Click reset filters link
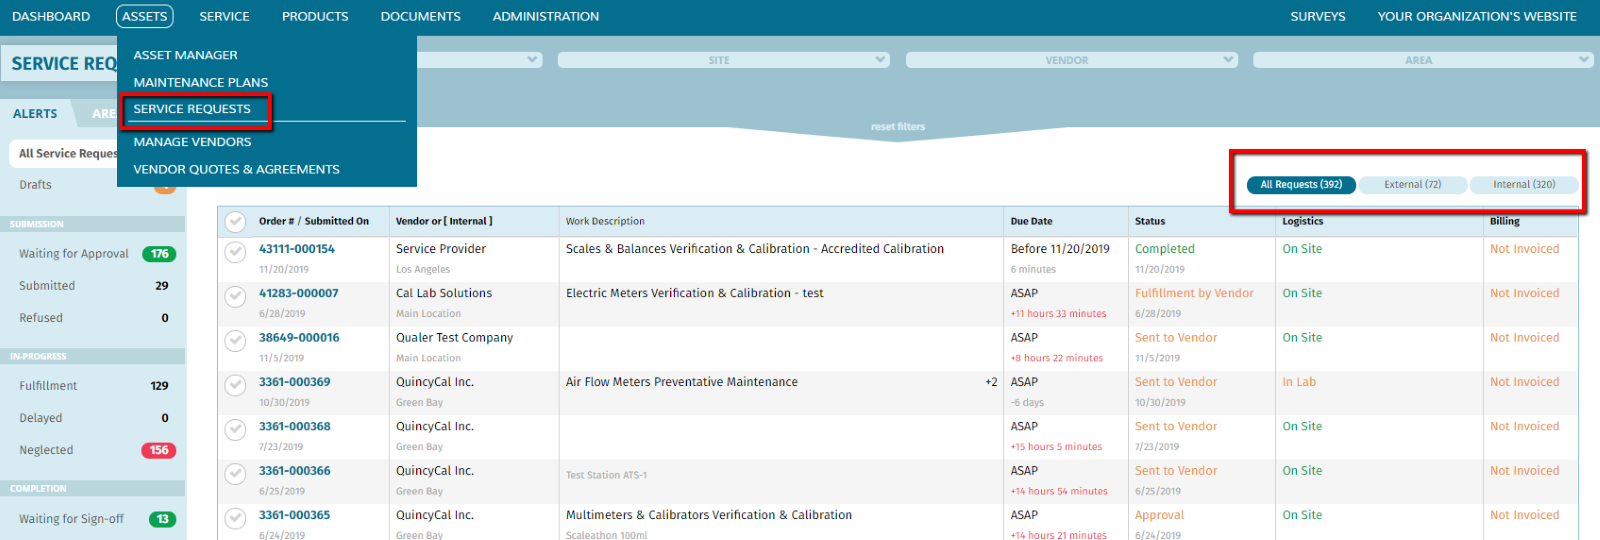This screenshot has height=540, width=1600. coord(898,127)
